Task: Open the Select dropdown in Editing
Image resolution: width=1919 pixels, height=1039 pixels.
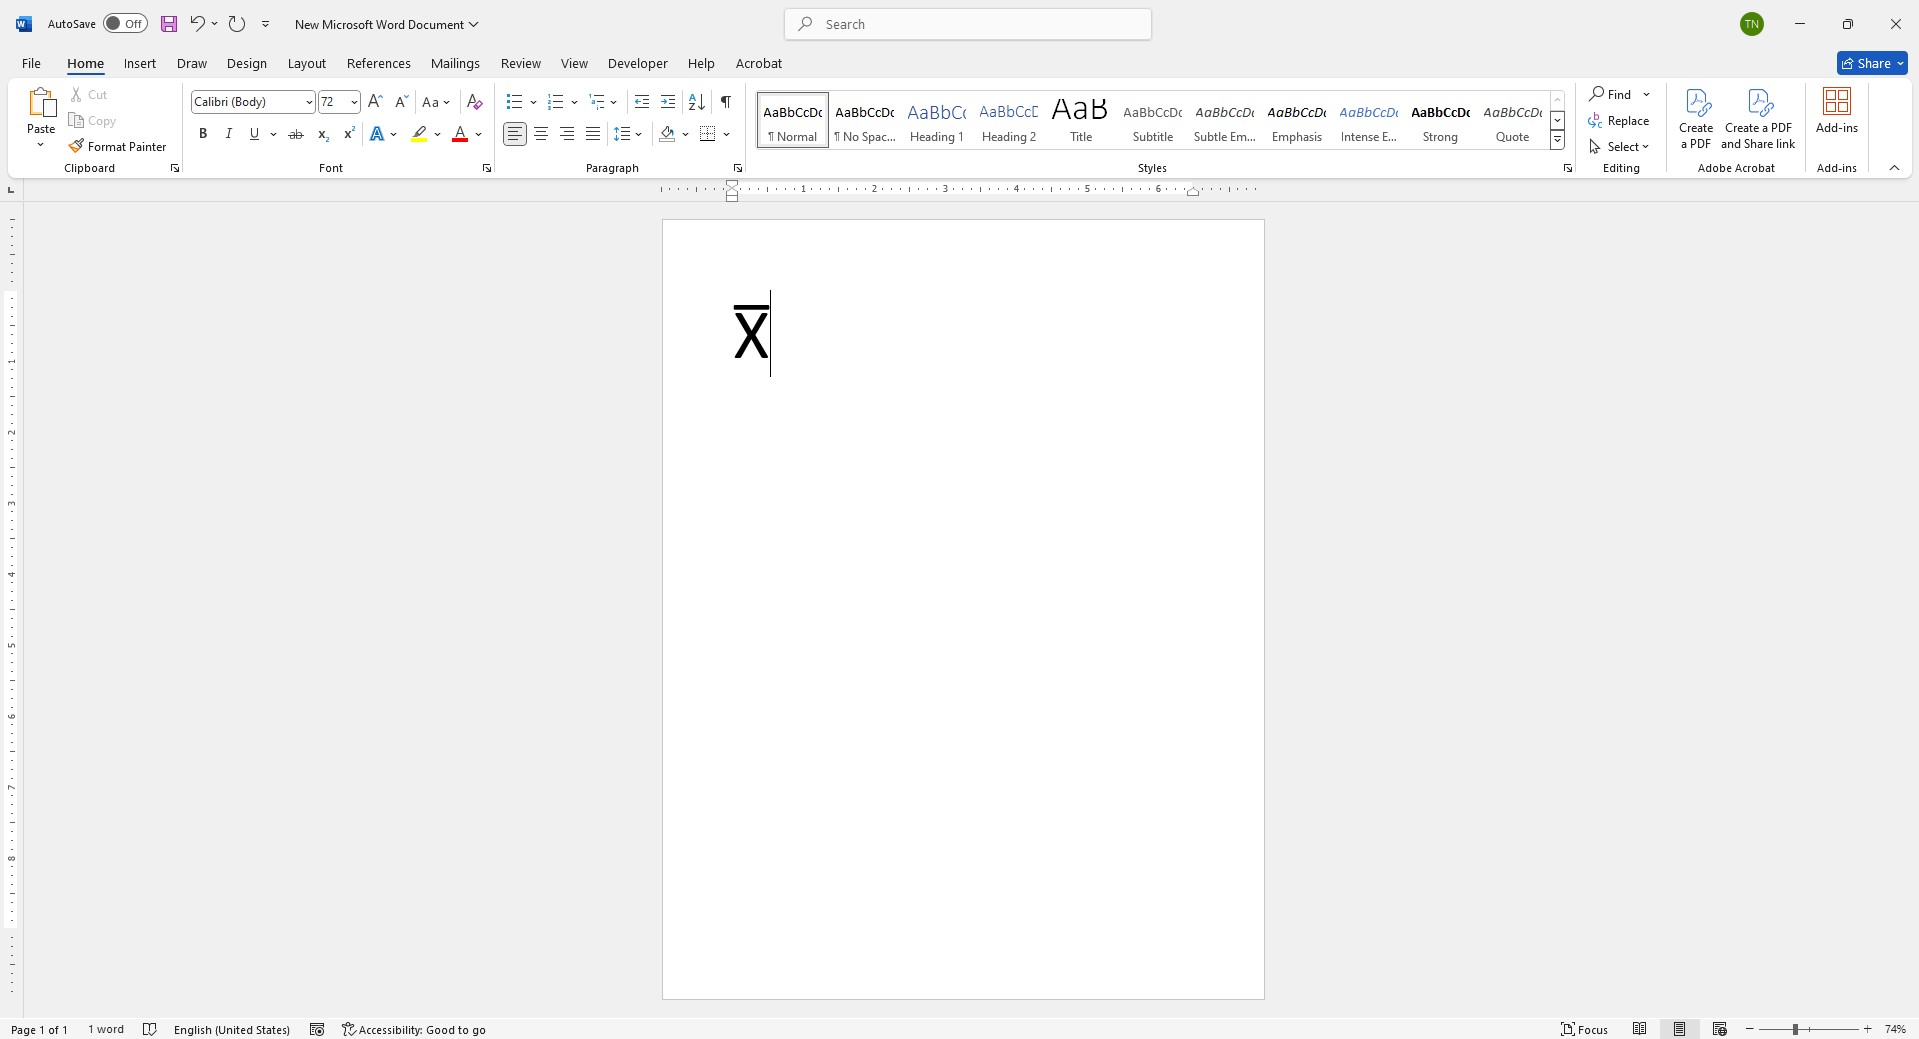Action: coord(1619,146)
